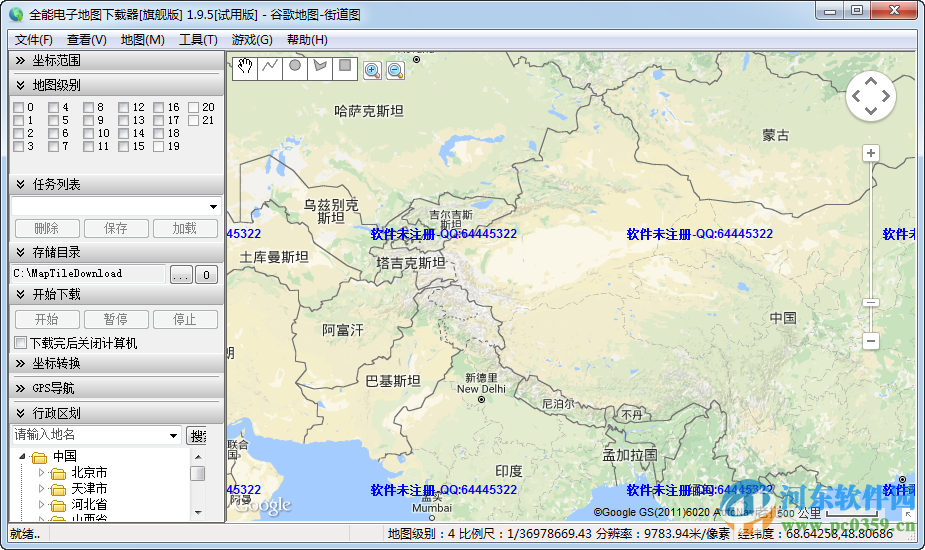Expand the 北京市 tree node
925x550 pixels.
tap(41, 473)
